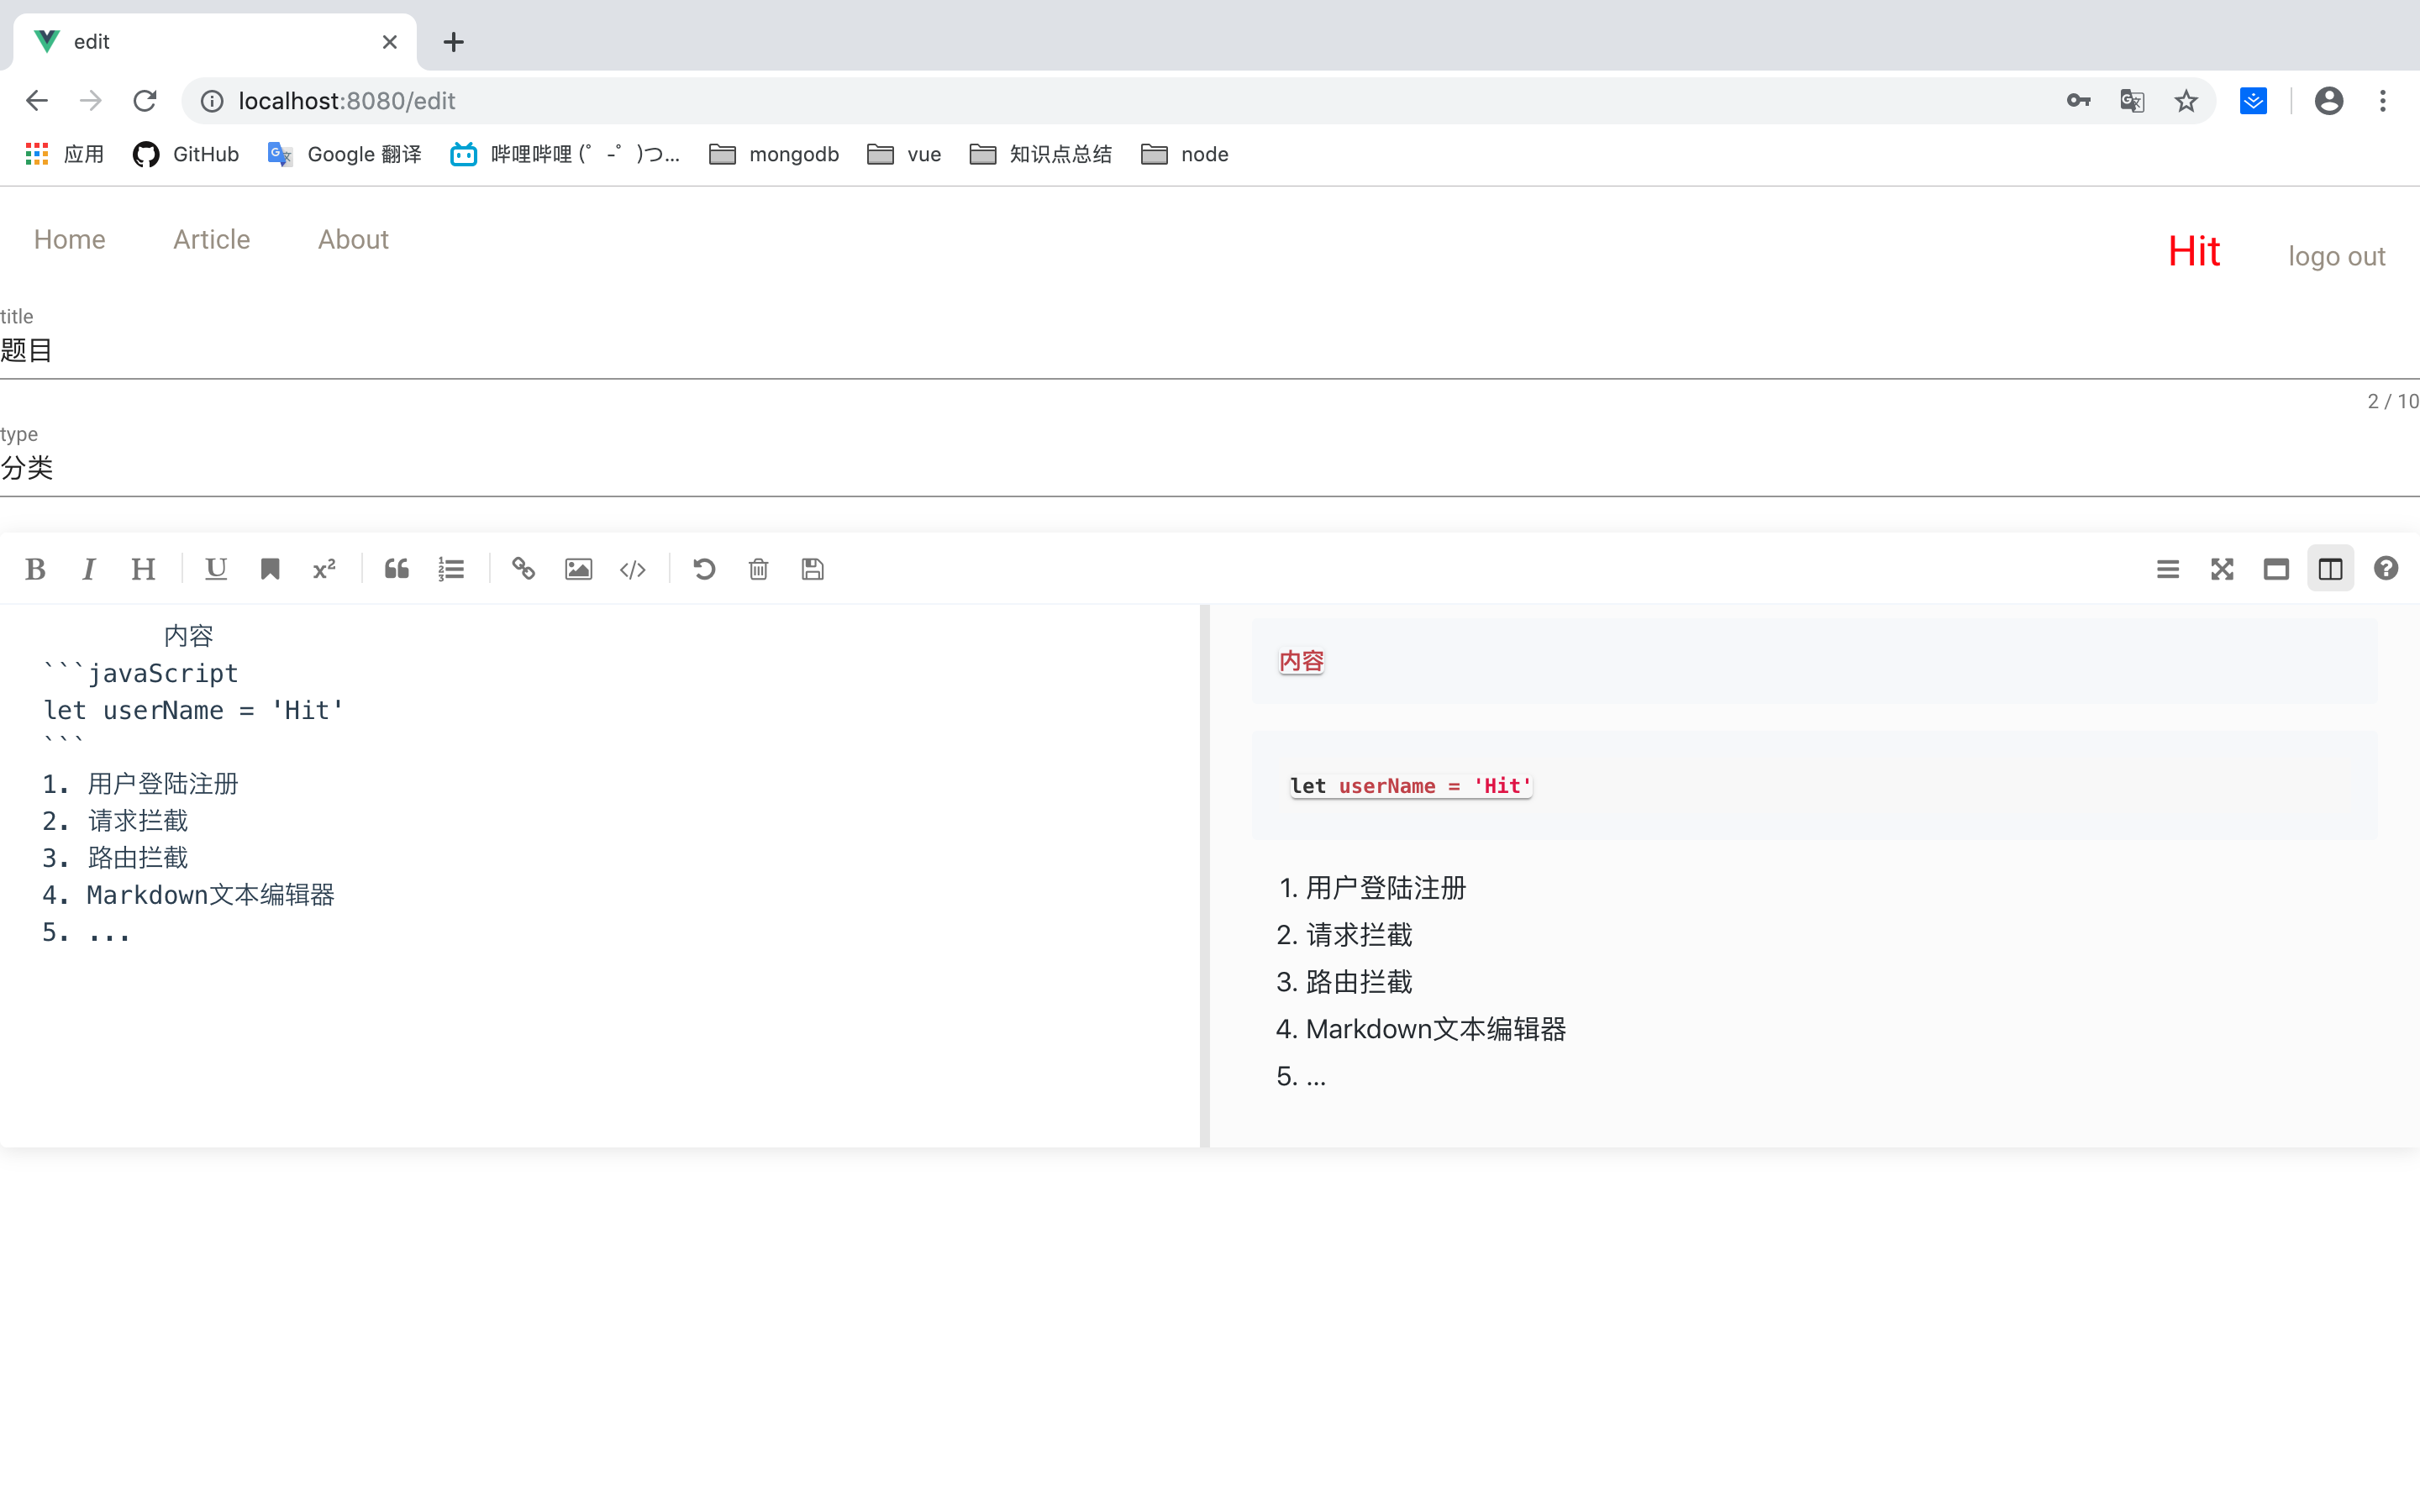Viewport: 2420px width, 1512px height.
Task: Translate this page with Google Translate icon
Action: pos(2132,101)
